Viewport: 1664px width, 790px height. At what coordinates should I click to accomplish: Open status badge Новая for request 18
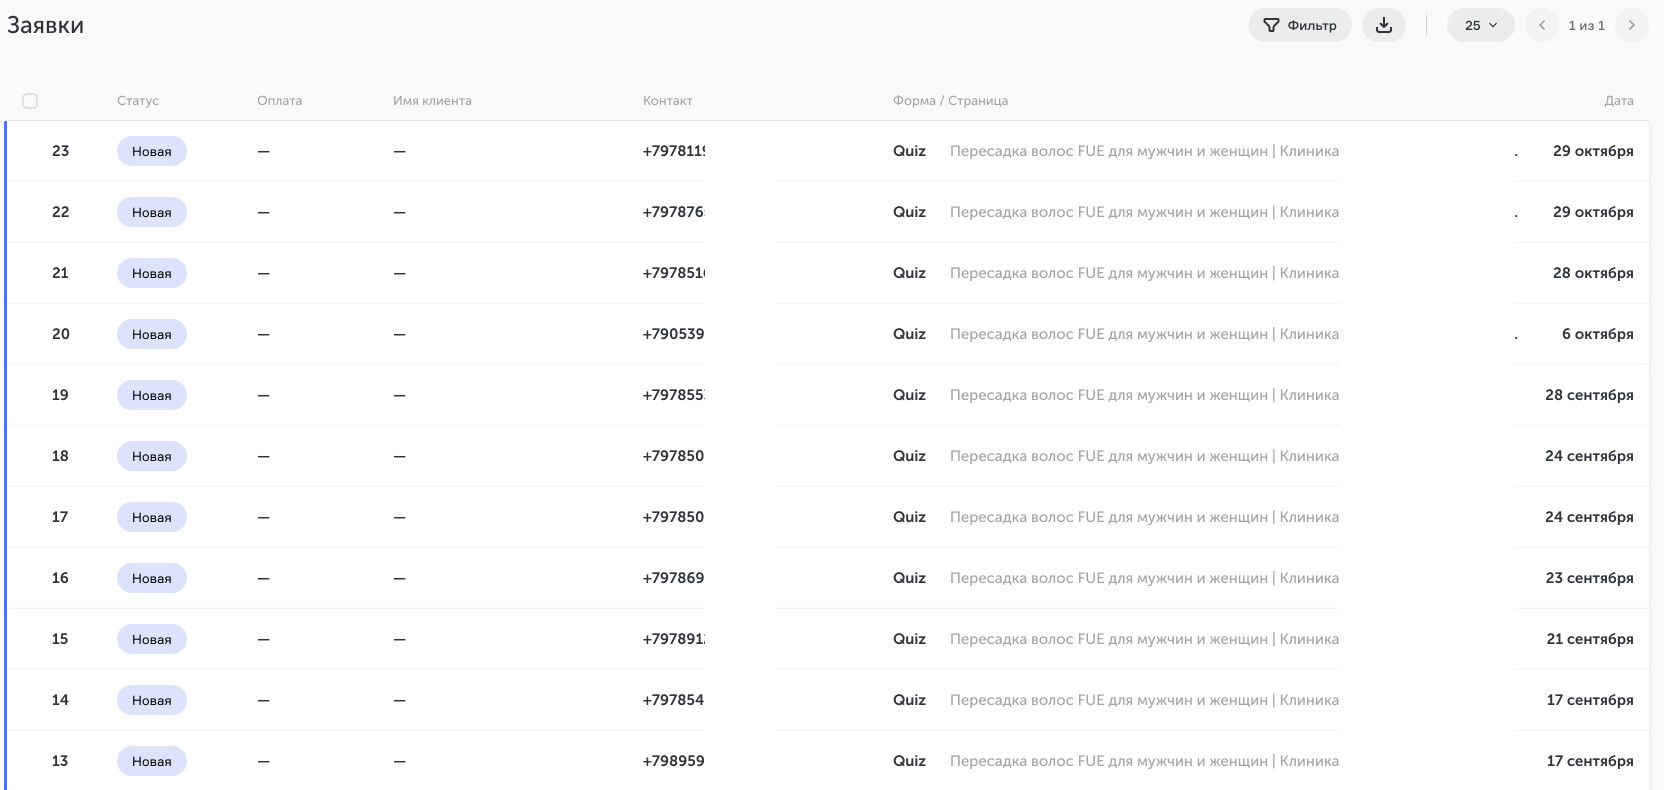point(152,456)
